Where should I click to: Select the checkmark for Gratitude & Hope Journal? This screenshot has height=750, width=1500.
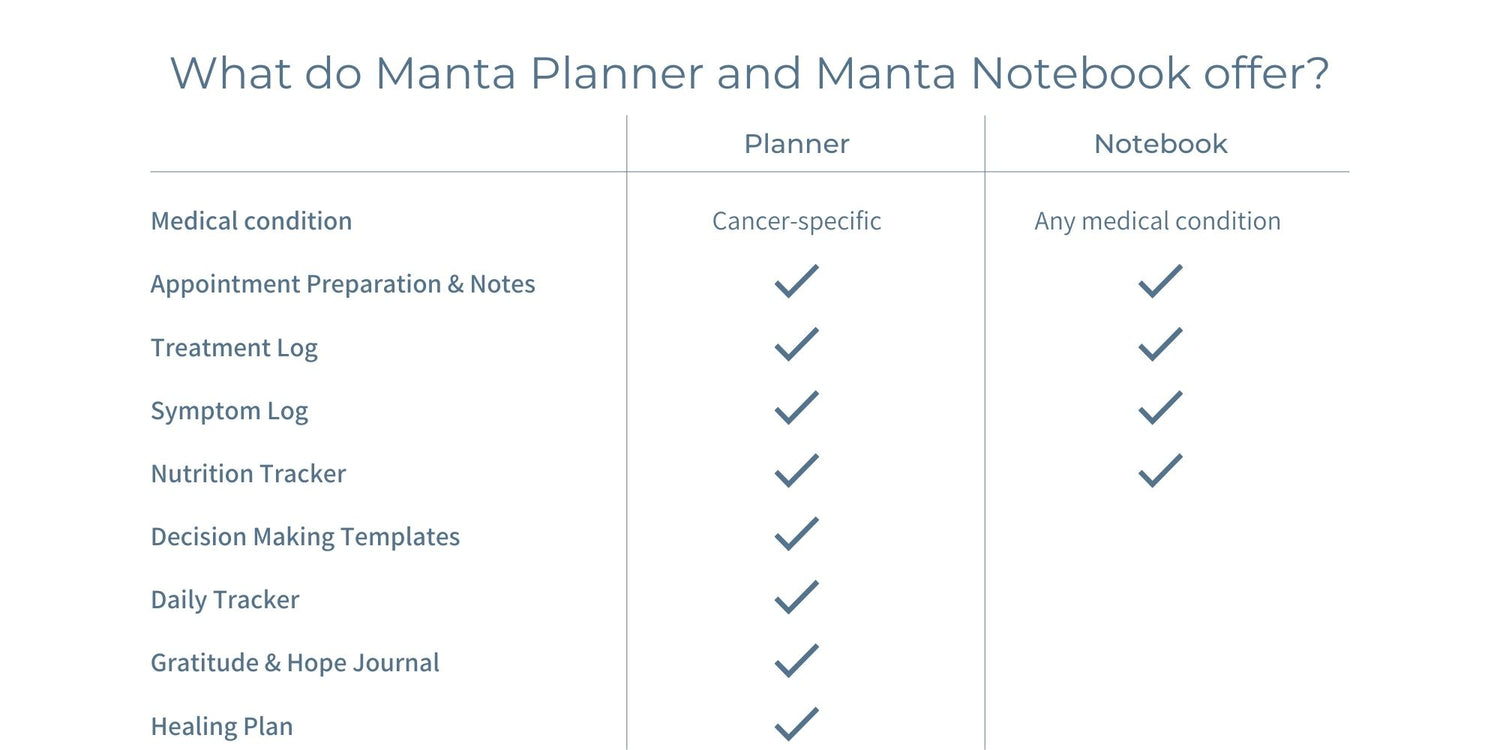coord(796,660)
